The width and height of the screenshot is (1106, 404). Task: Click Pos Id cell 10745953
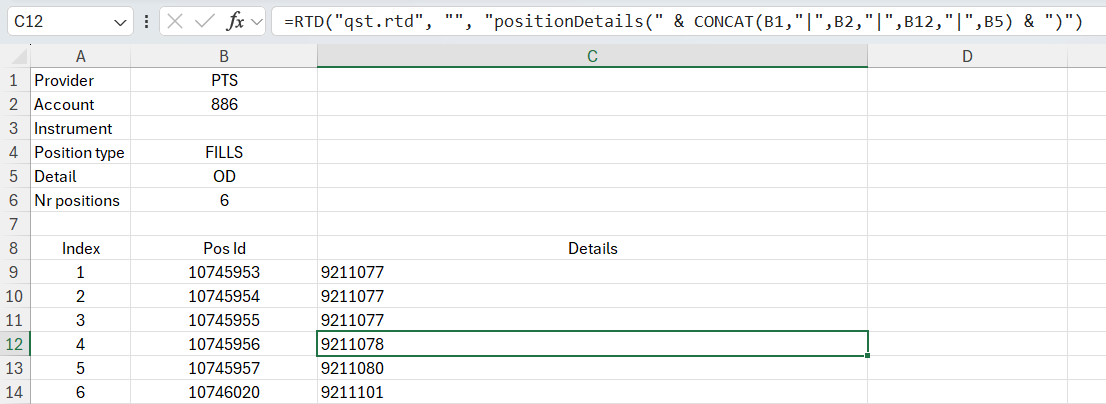[x=224, y=272]
